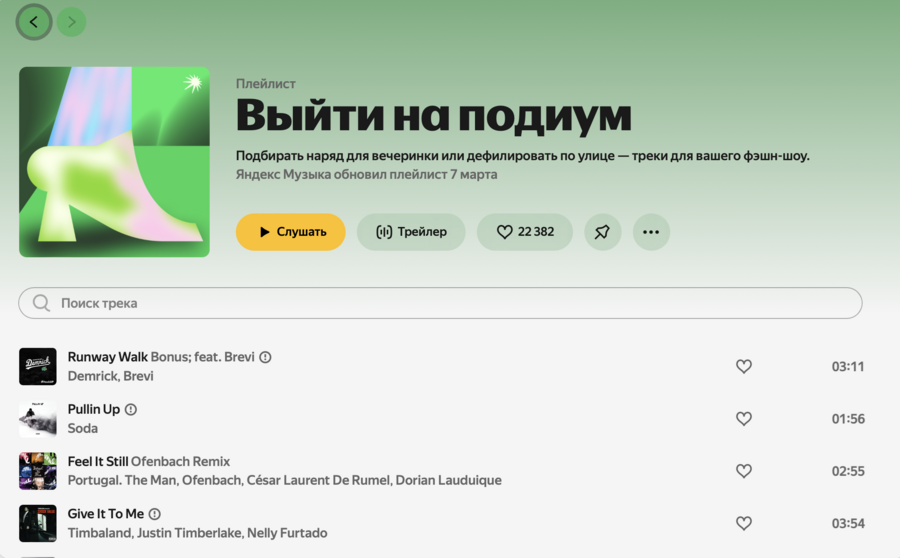Click the 01:56 duration of Pullin Up
Image resolution: width=900 pixels, height=558 pixels.
pos(848,418)
